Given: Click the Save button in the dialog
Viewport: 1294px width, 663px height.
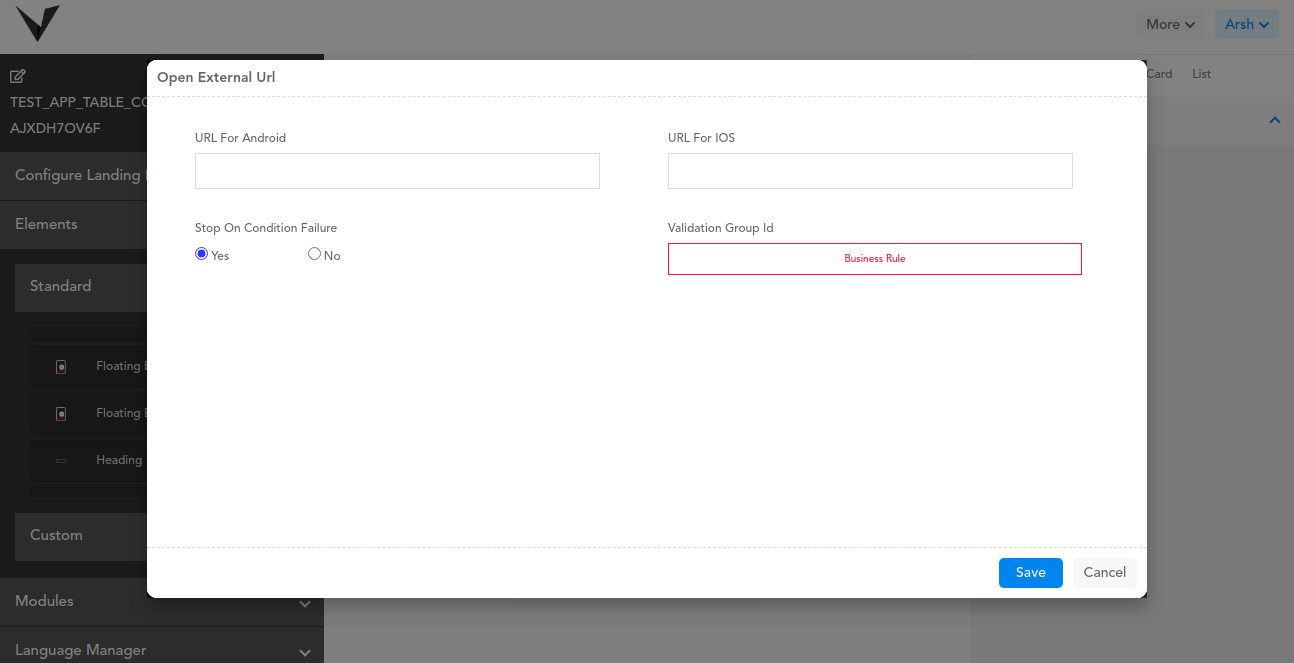Looking at the screenshot, I should click(1030, 573).
